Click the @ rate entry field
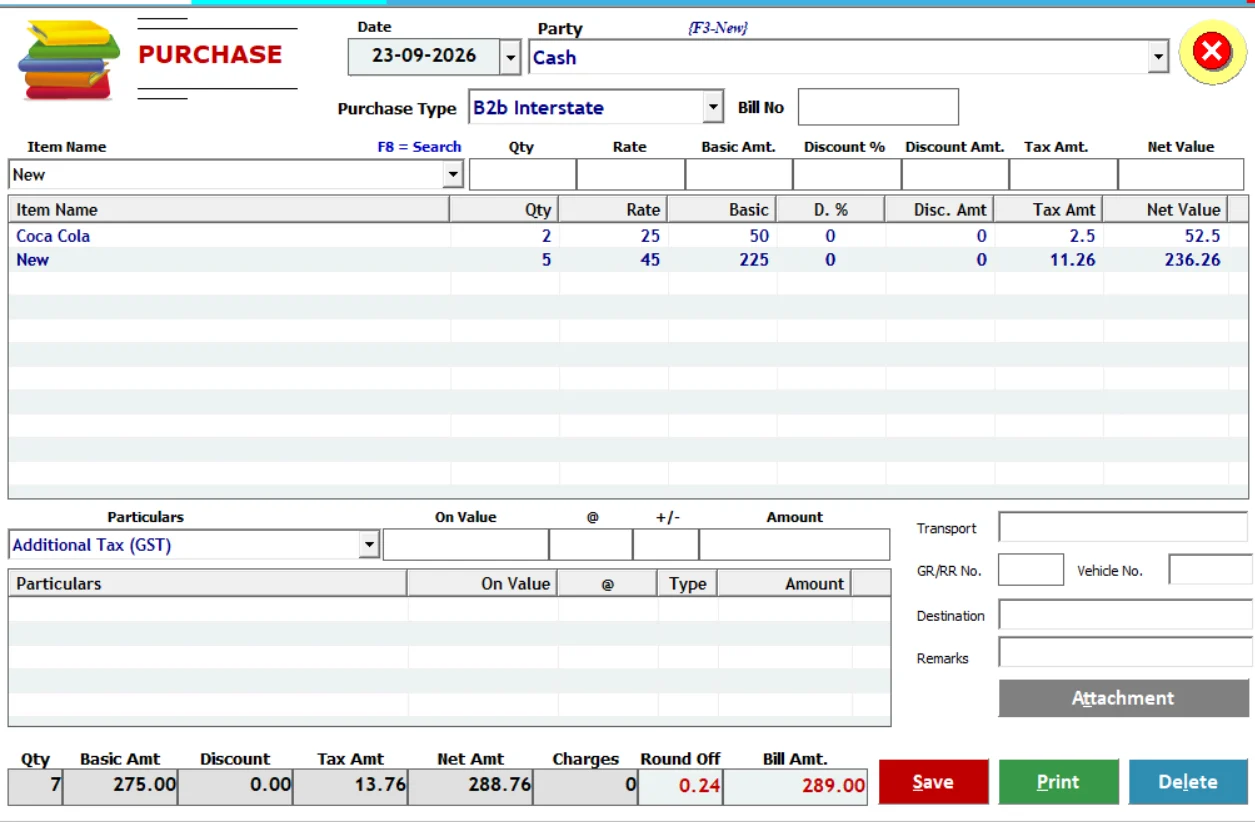The image size is (1255, 822). (x=590, y=545)
